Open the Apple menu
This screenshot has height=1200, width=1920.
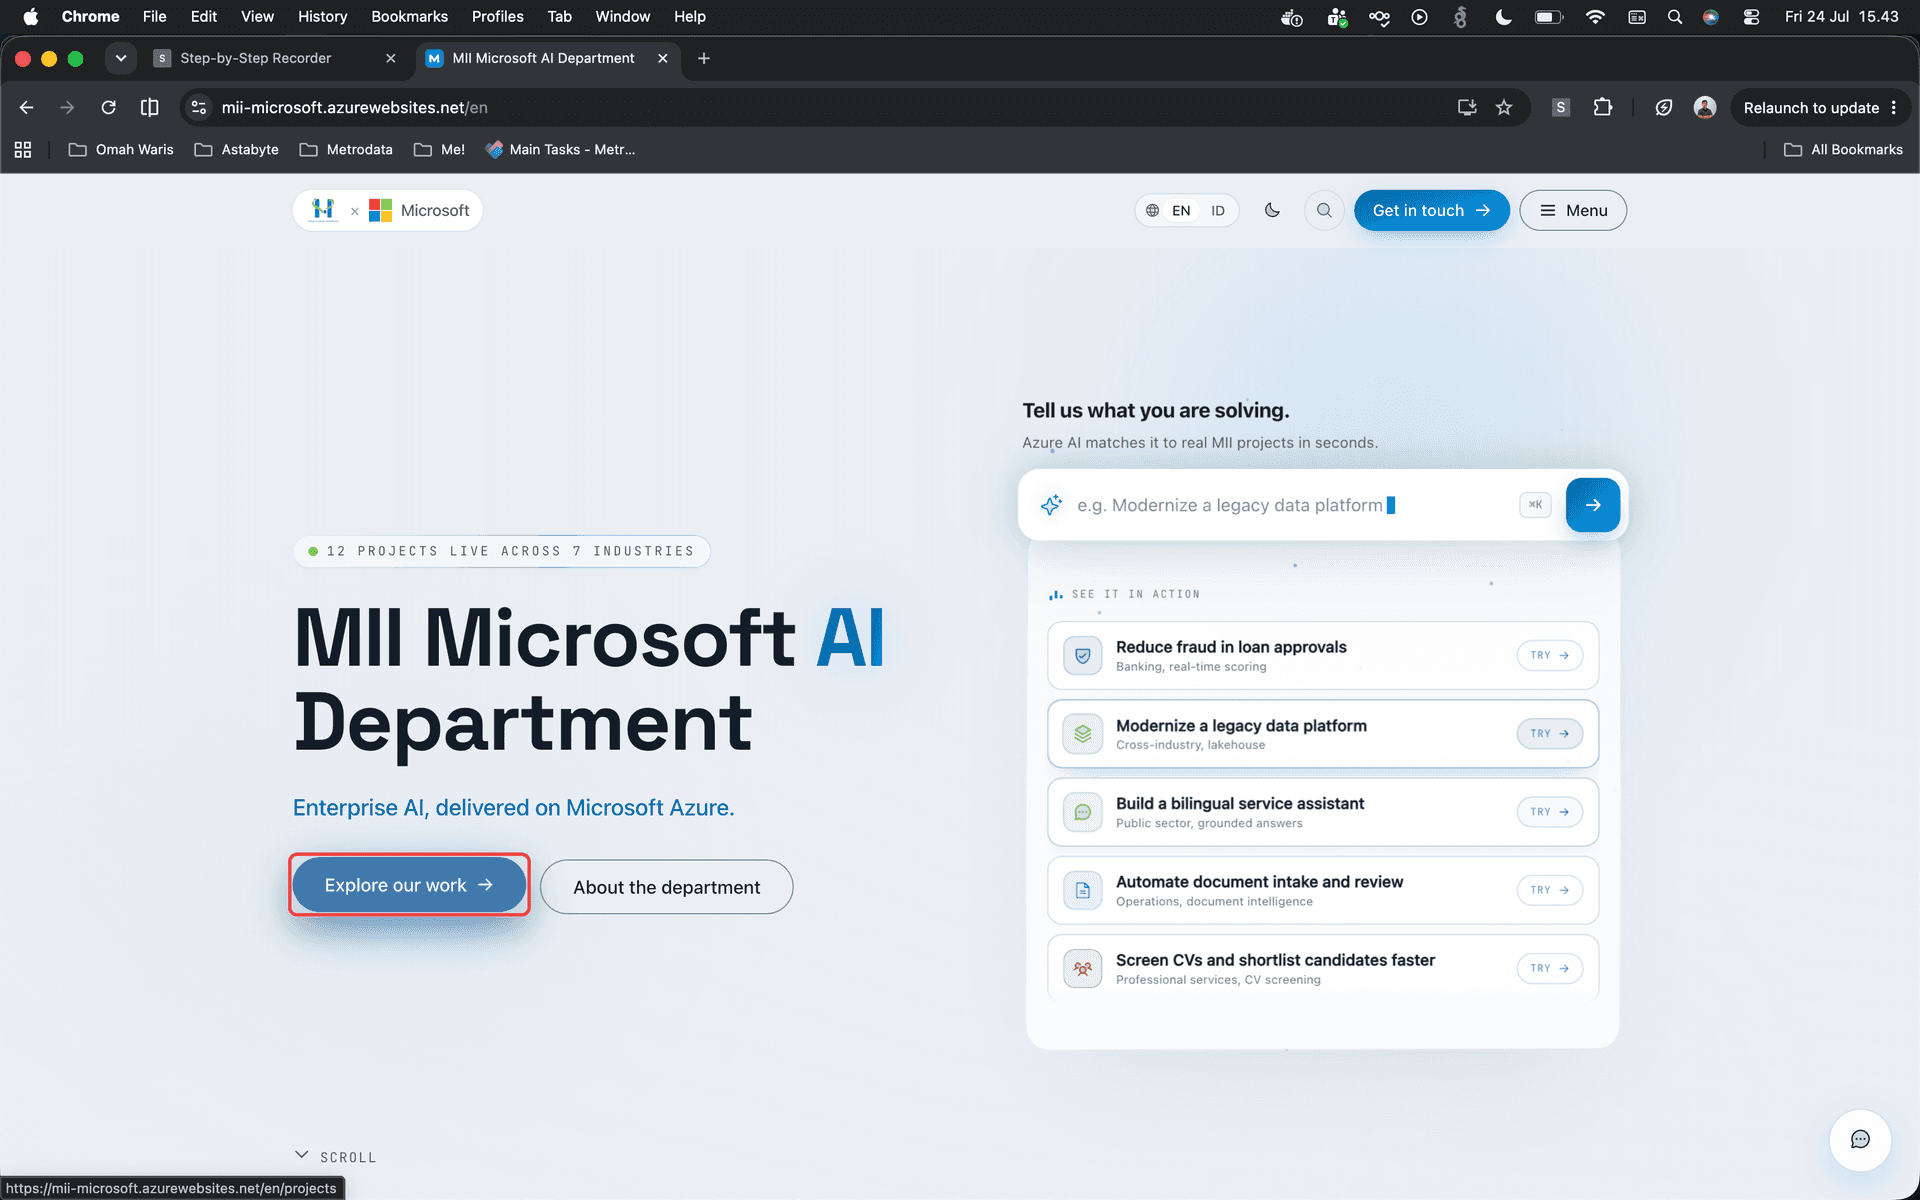point(30,16)
